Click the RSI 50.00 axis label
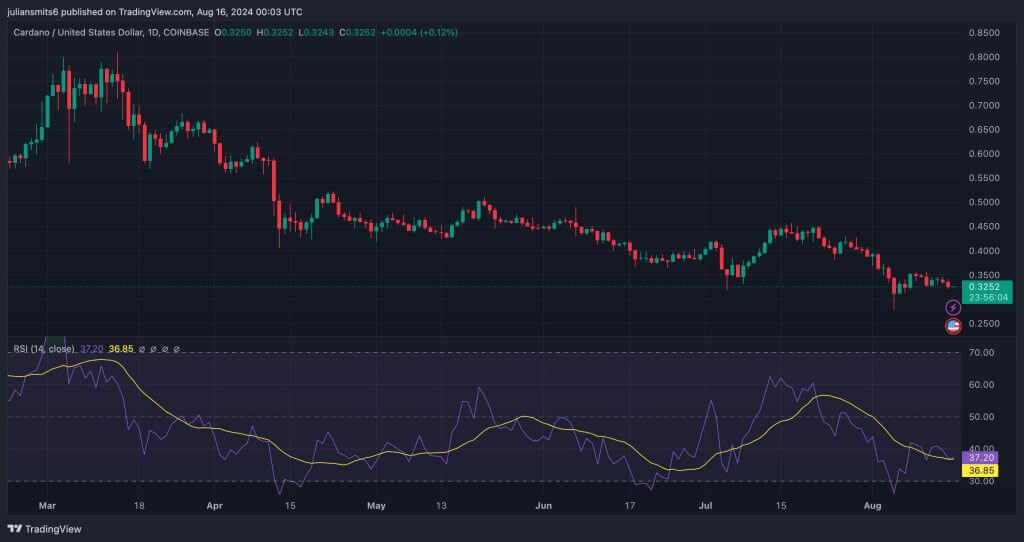 point(982,417)
